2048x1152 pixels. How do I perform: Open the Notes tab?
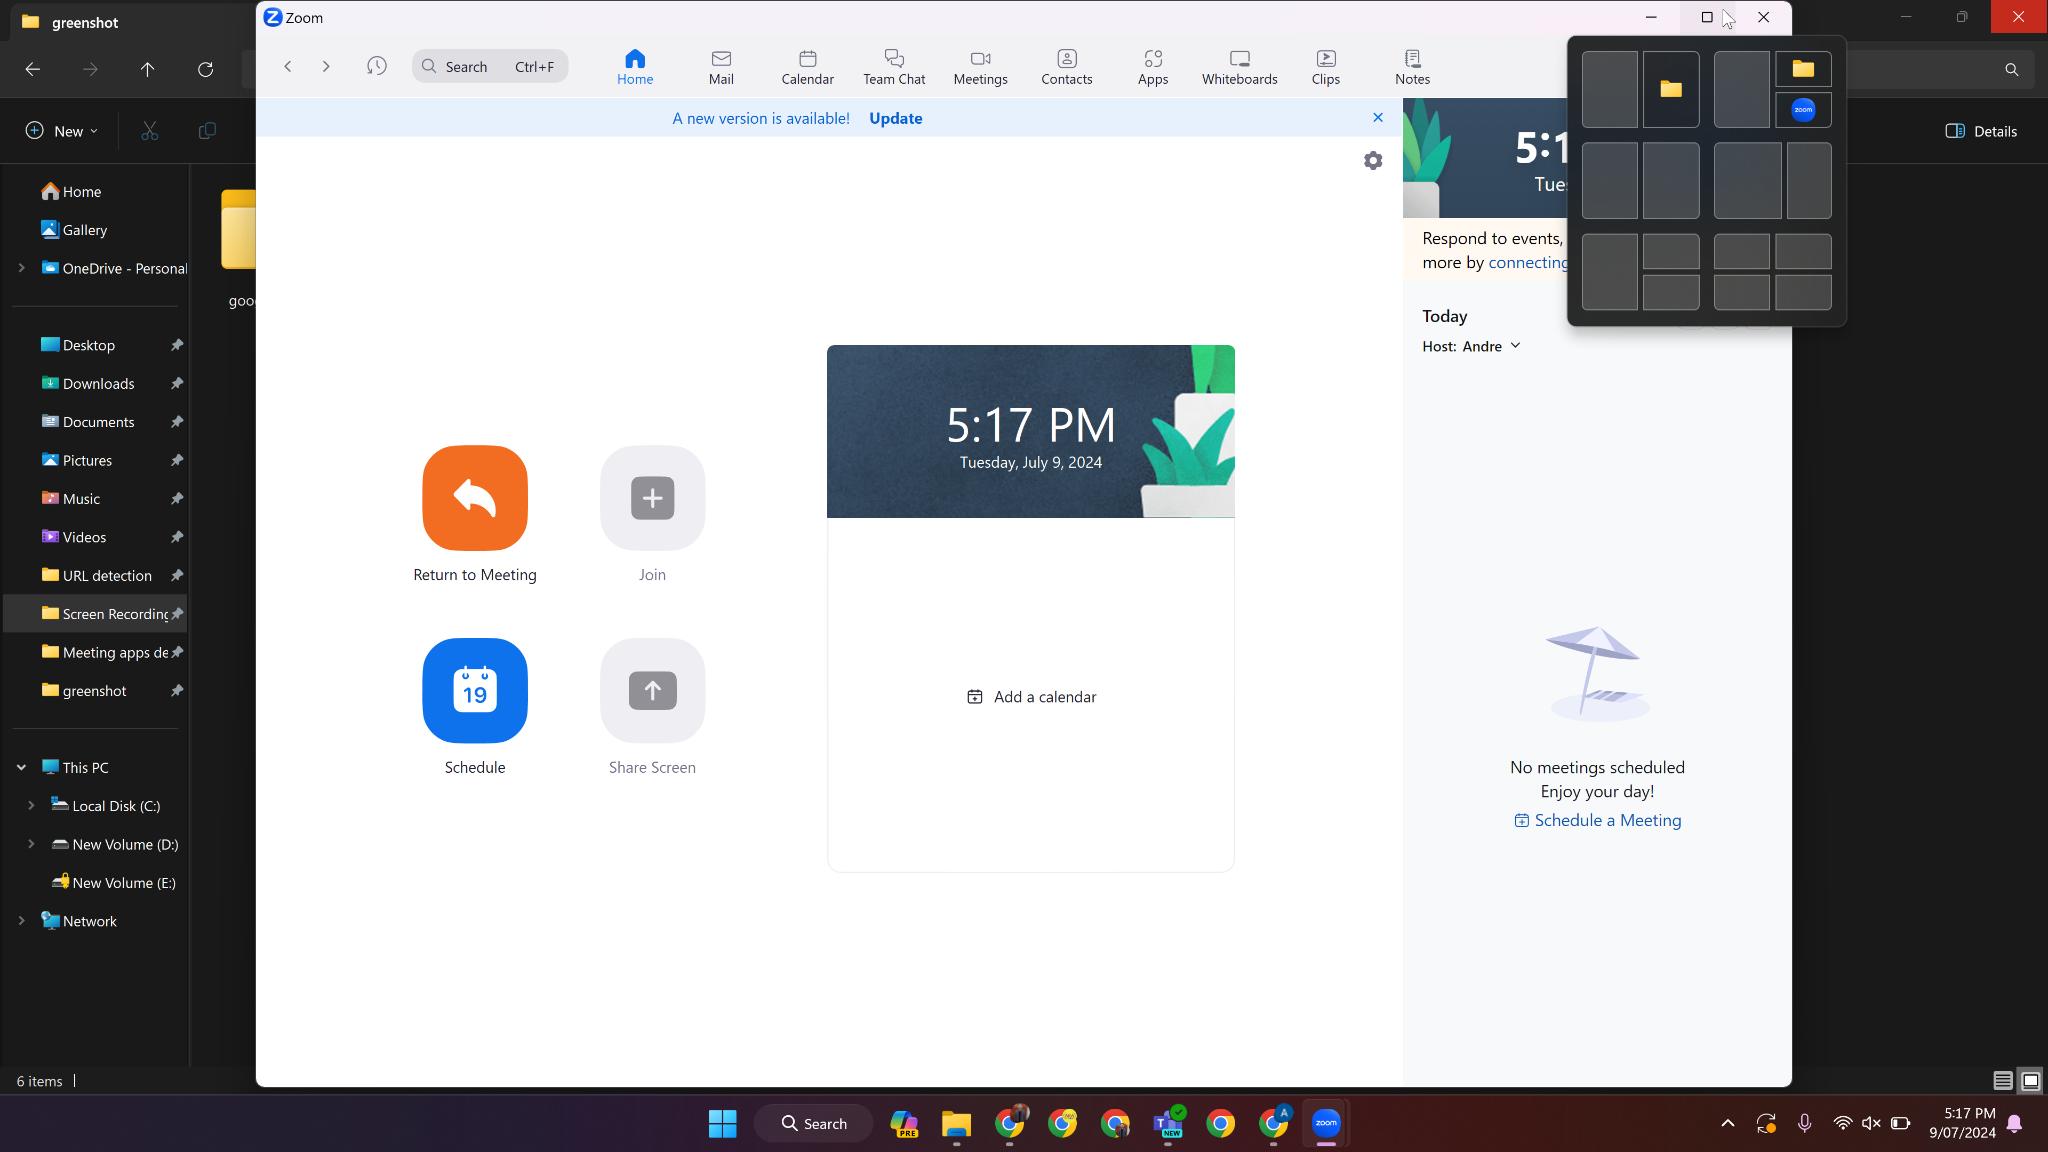coord(1412,67)
